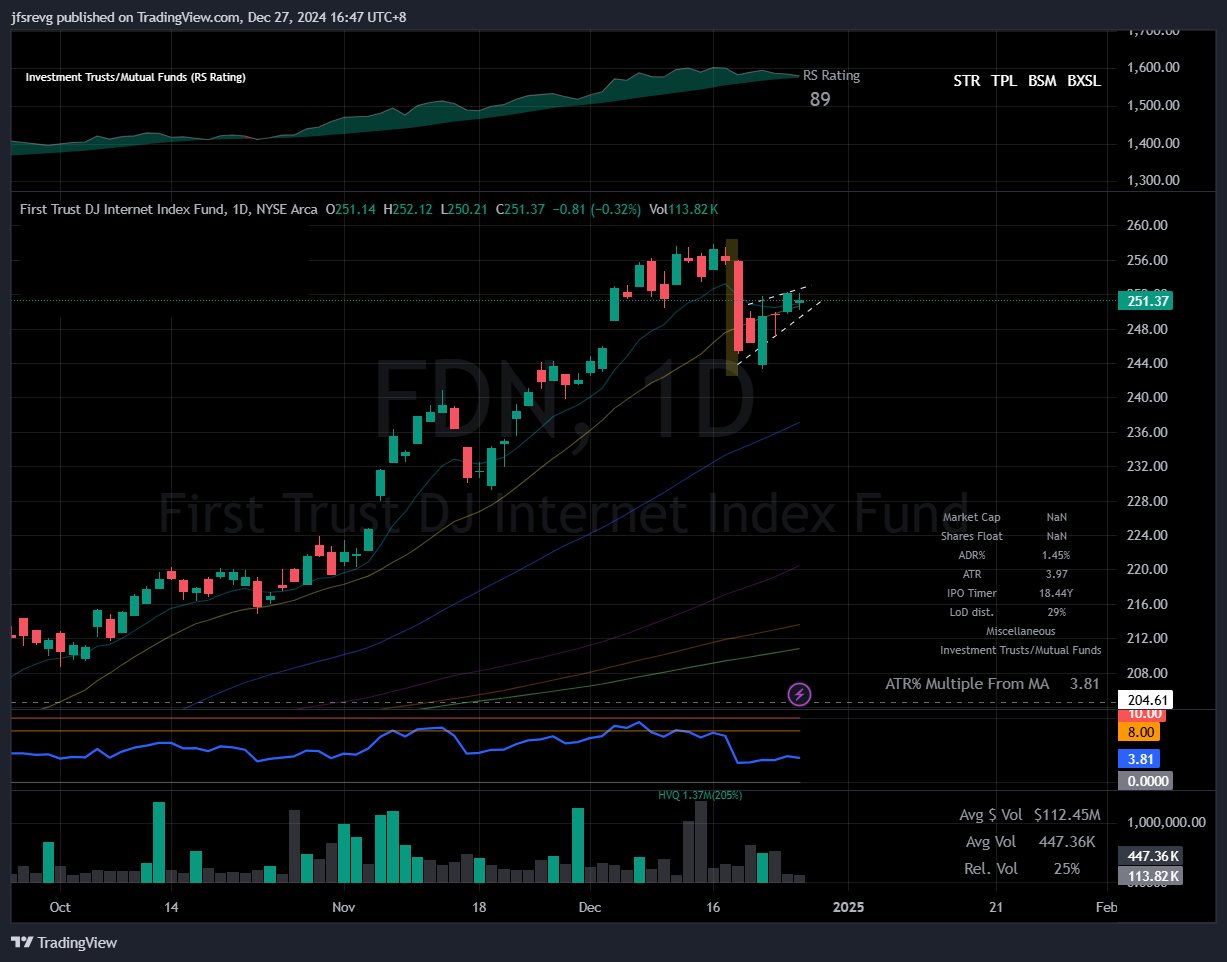
Task: Click the 240.00 price scale label
Action: pyautogui.click(x=1145, y=397)
